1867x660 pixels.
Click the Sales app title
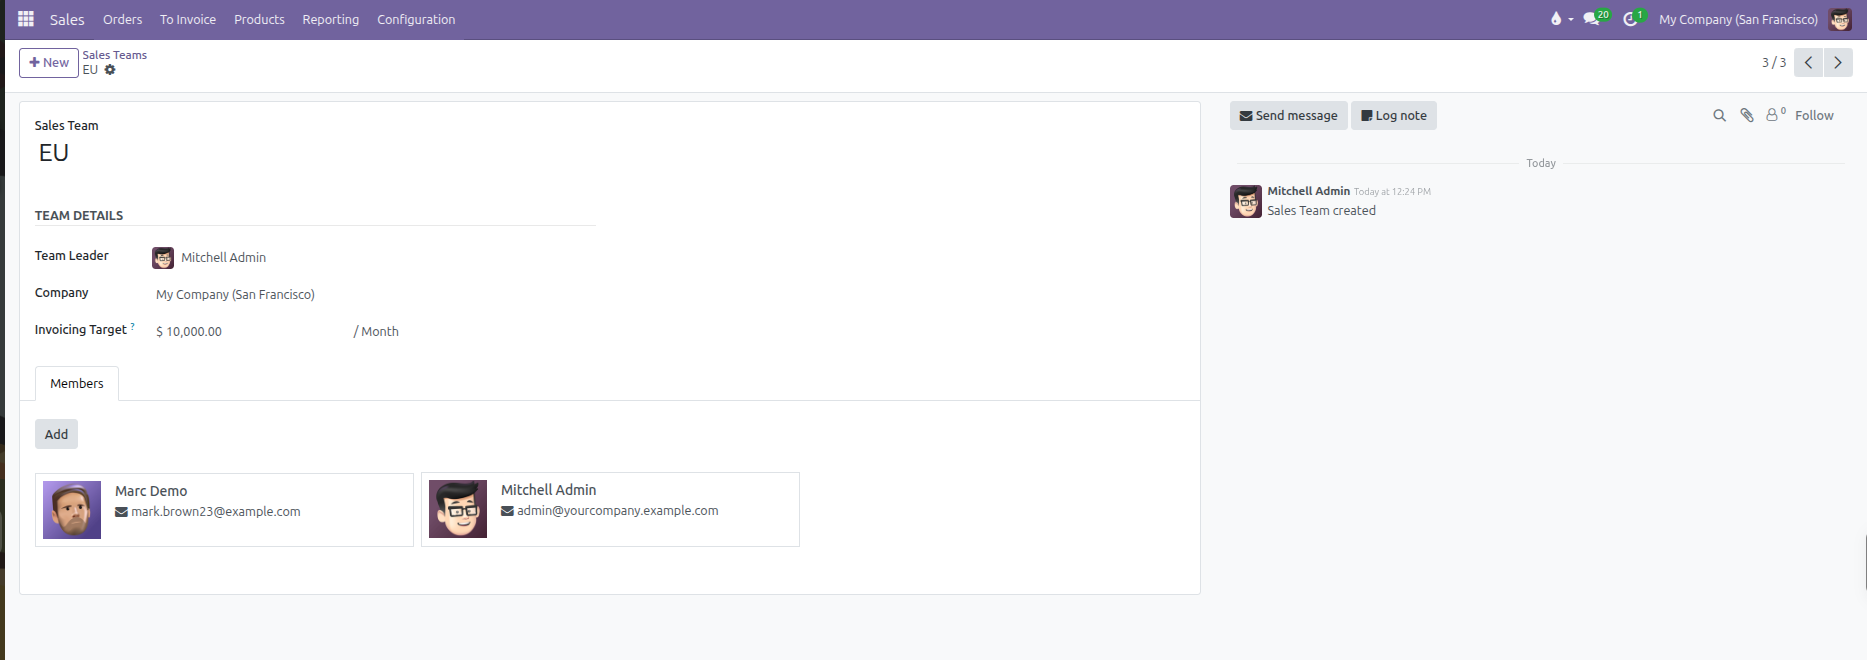(x=67, y=19)
